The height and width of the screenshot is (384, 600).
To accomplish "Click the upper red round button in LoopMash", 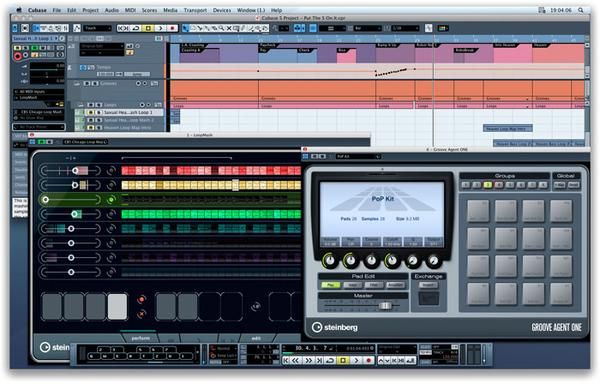I will coord(142,299).
